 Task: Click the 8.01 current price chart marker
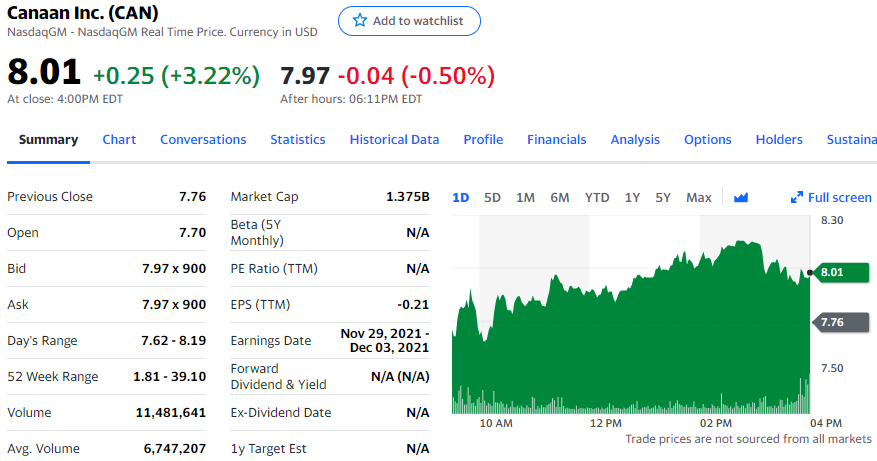[842, 272]
